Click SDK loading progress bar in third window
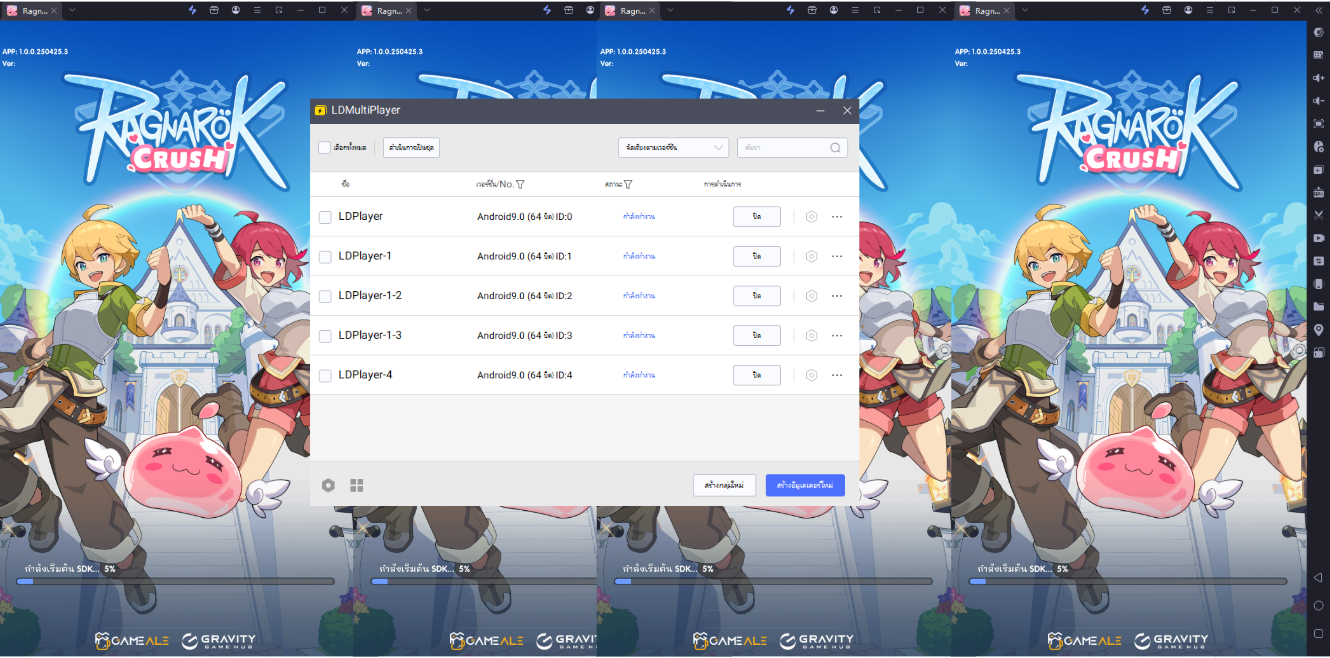 (774, 581)
